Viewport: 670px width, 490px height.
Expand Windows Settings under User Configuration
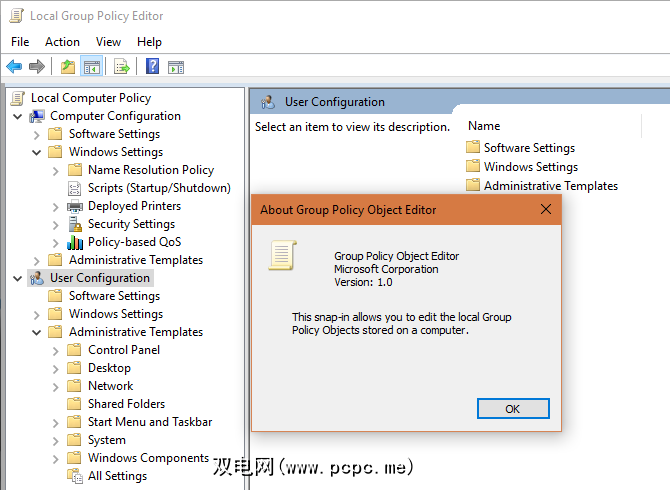click(37, 314)
